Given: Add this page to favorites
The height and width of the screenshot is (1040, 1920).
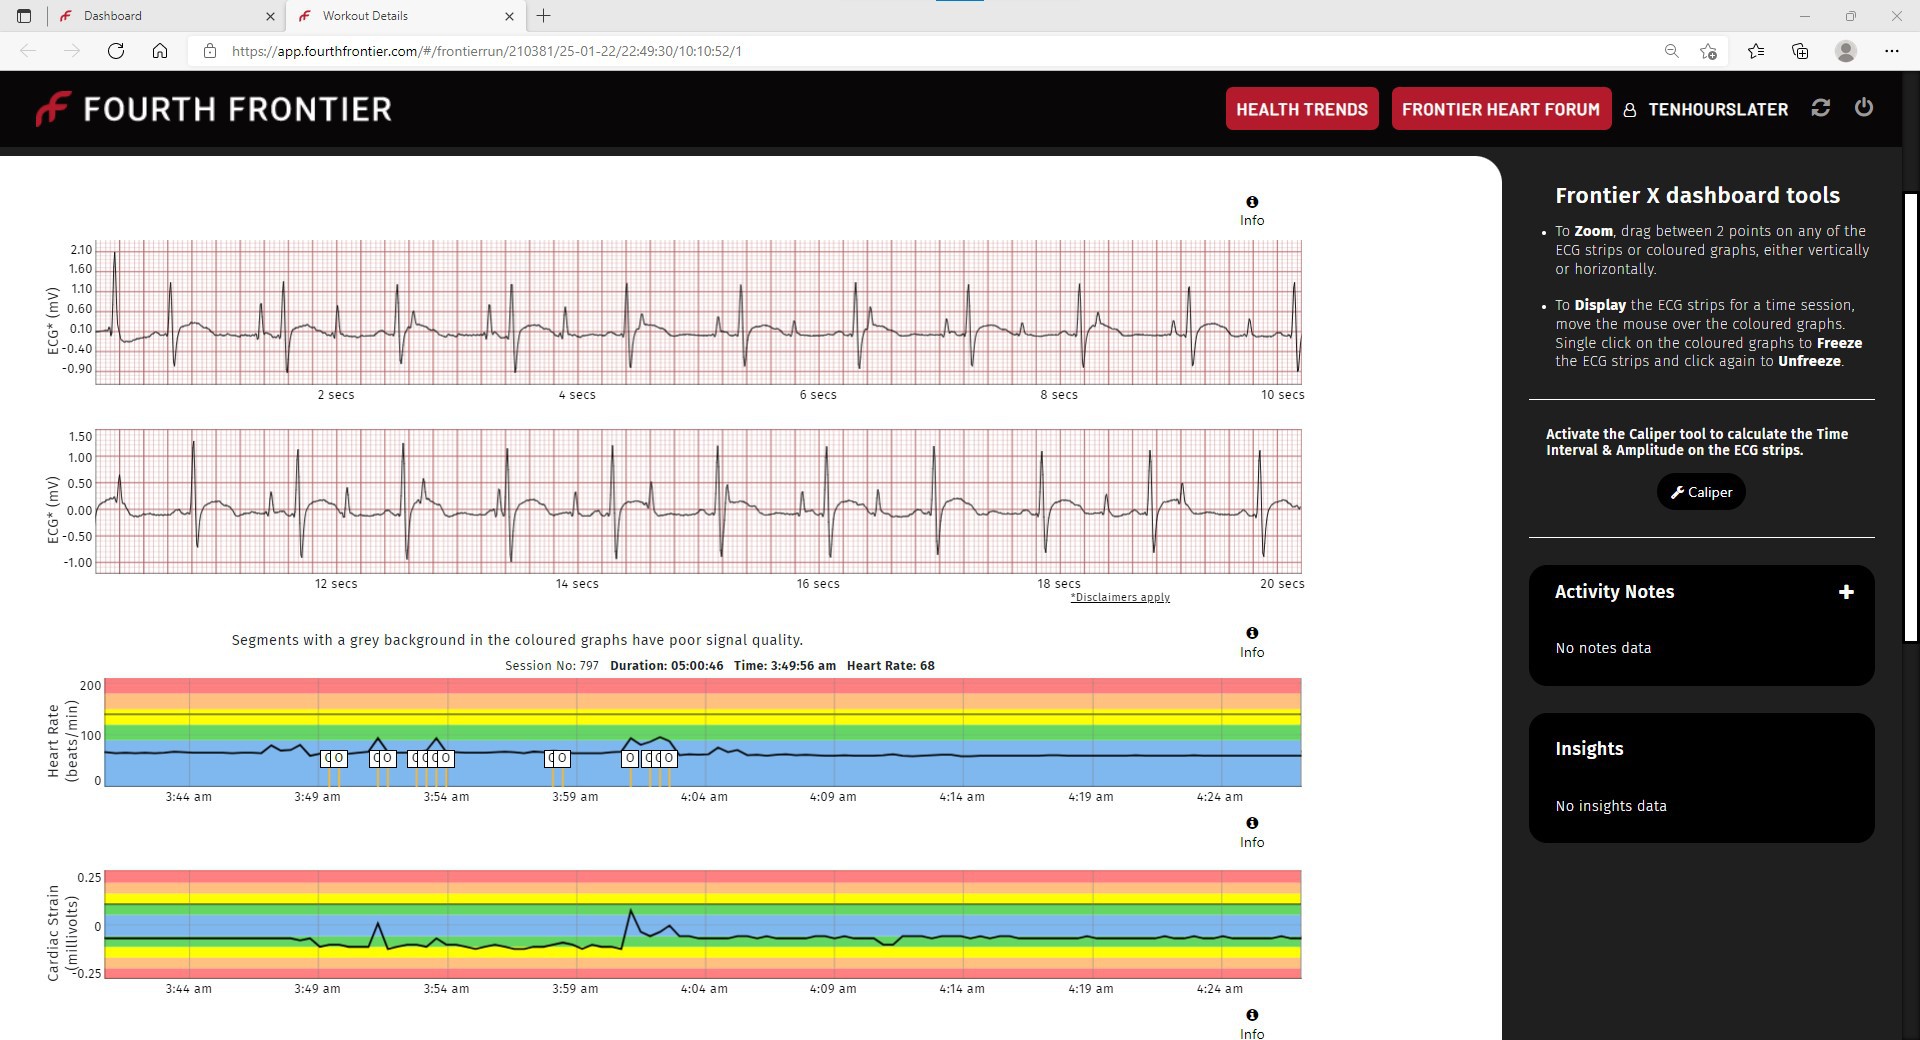Looking at the screenshot, I should point(1708,51).
